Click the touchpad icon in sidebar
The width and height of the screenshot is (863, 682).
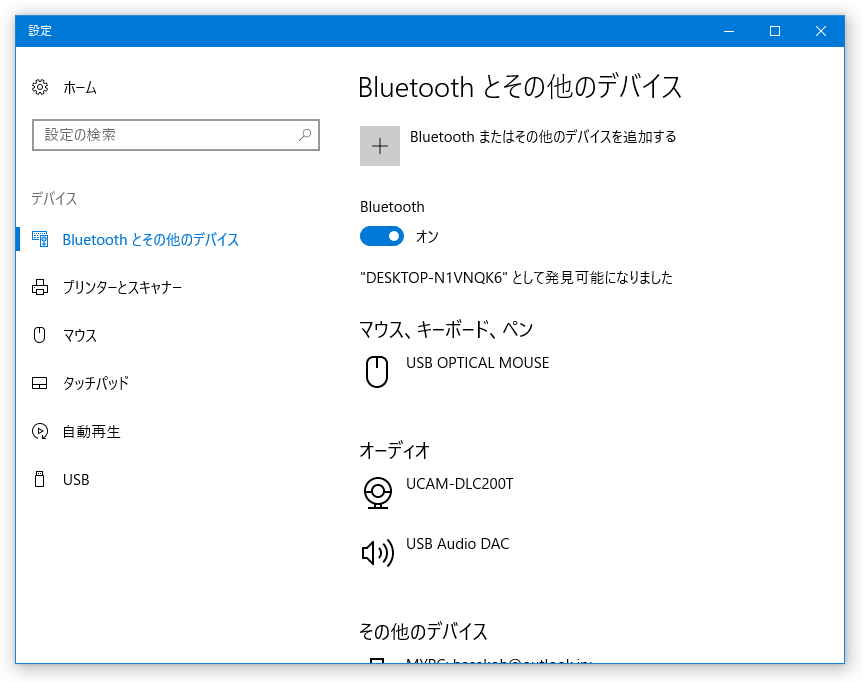click(40, 383)
